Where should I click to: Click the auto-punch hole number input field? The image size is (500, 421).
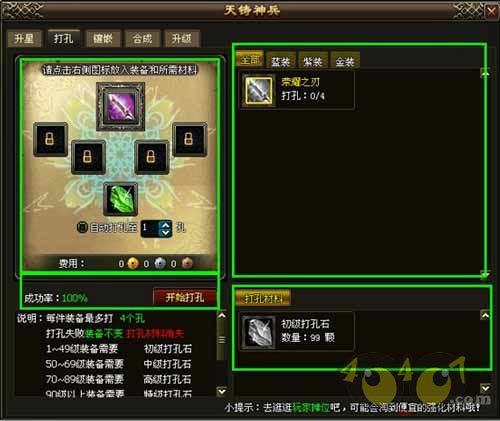(x=151, y=228)
